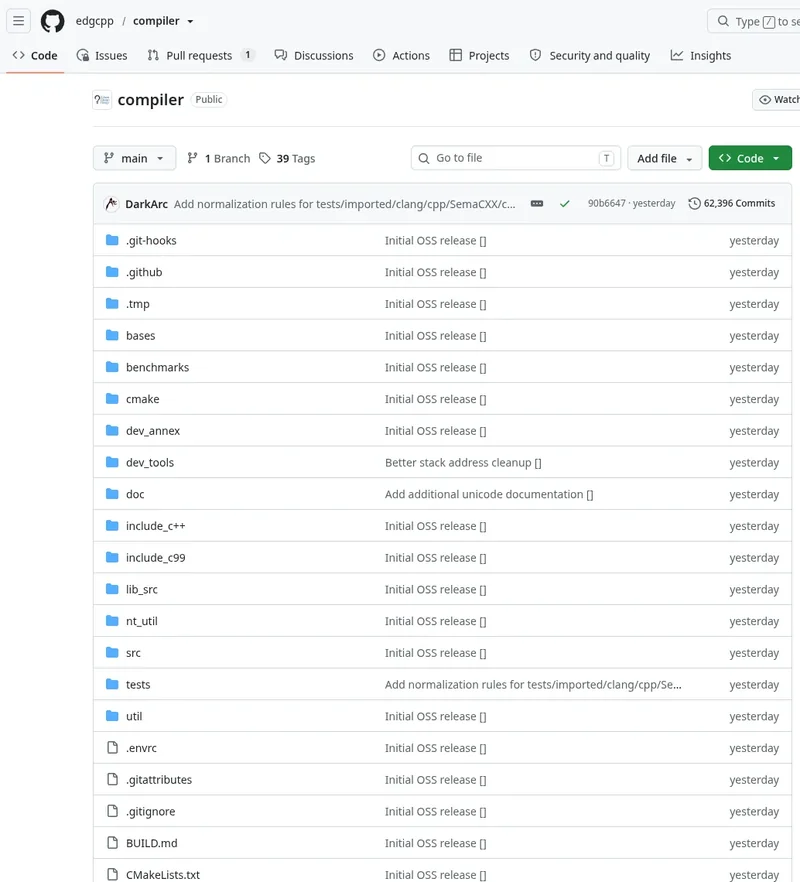This screenshot has width=800, height=882.
Task: Open the include_c99 folder
Action: [x=156, y=557]
